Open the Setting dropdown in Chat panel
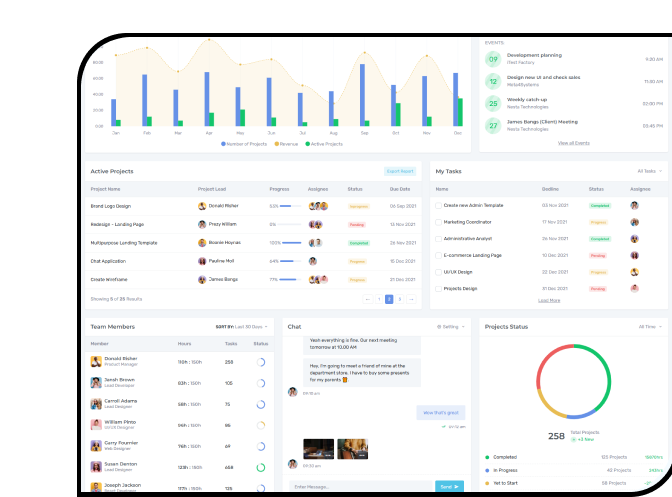The width and height of the screenshot is (672, 497). 452,326
